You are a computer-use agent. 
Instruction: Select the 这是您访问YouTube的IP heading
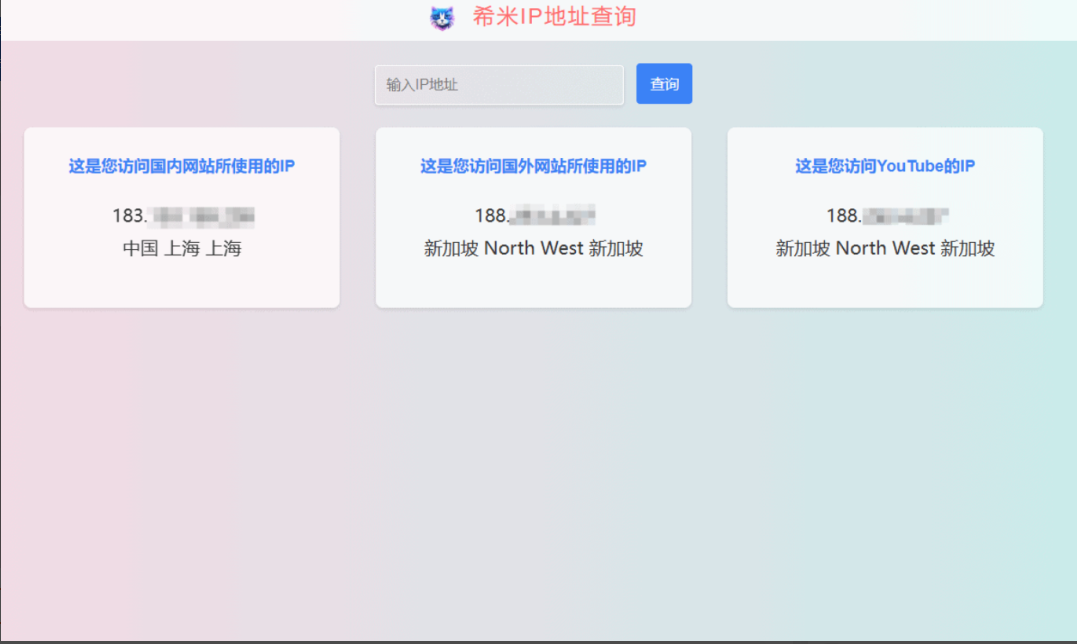pyautogui.click(x=885, y=166)
